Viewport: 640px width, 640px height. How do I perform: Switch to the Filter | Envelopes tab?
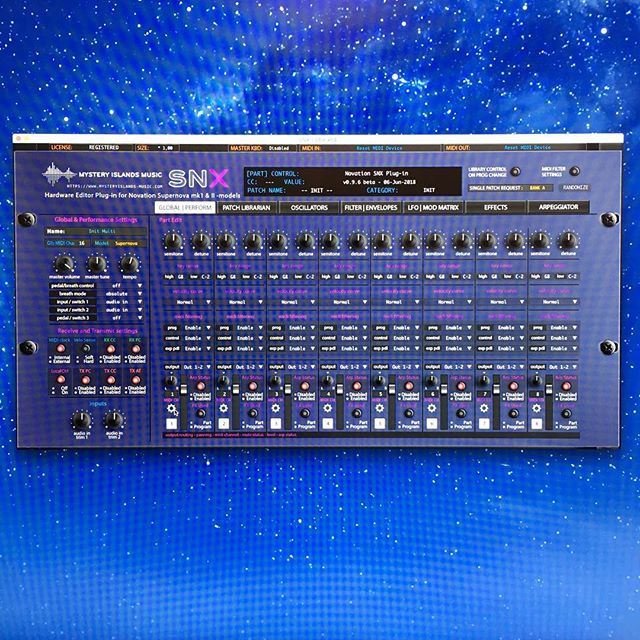[x=371, y=208]
